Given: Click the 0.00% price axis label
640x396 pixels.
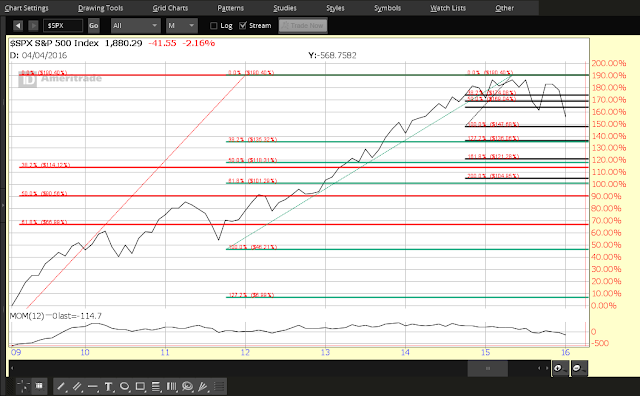Looking at the screenshot, I should (x=604, y=305).
